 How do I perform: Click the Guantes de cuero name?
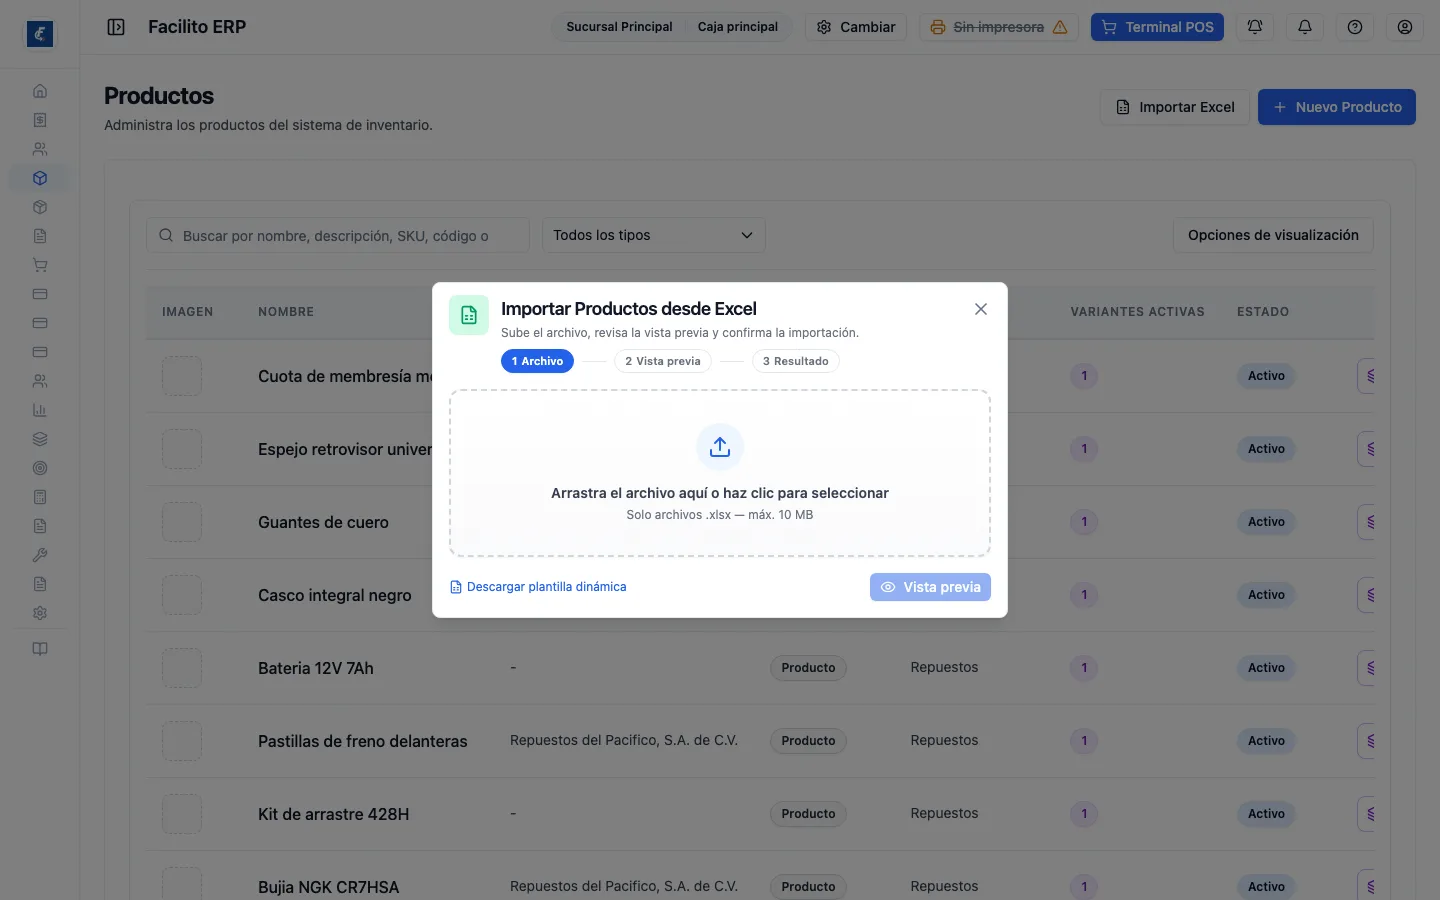[323, 522]
